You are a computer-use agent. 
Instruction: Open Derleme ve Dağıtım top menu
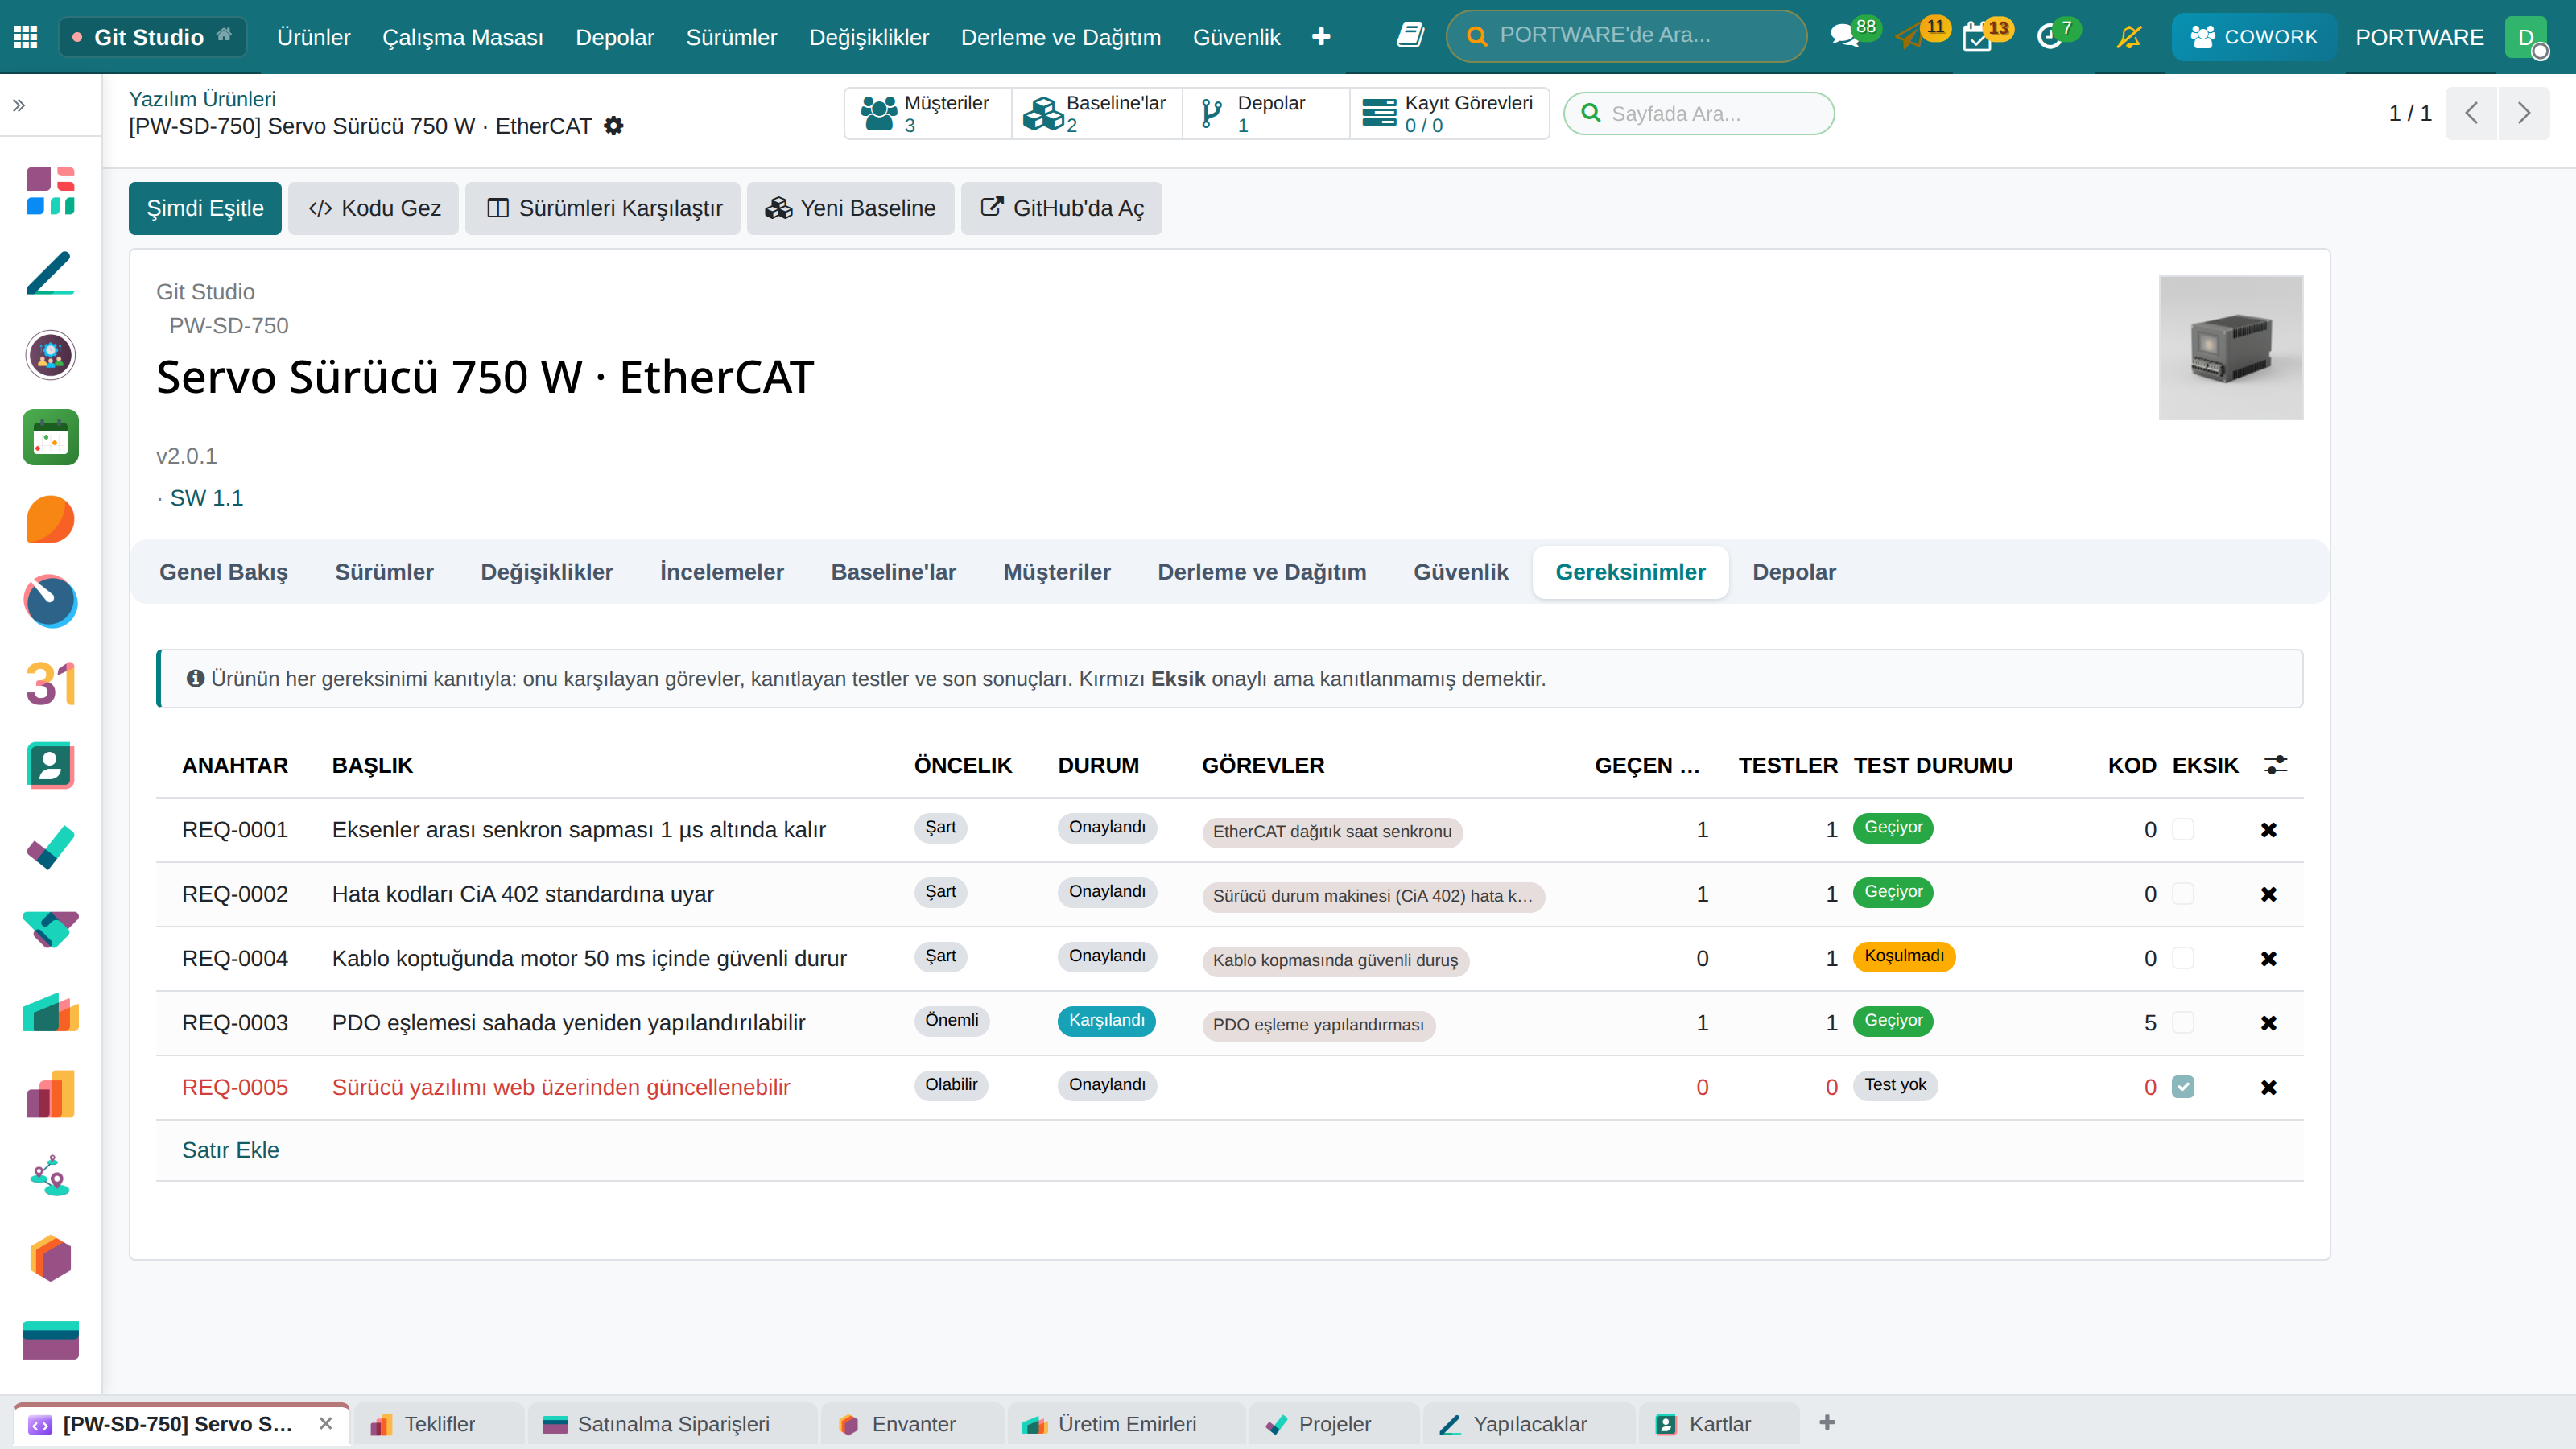[1060, 37]
